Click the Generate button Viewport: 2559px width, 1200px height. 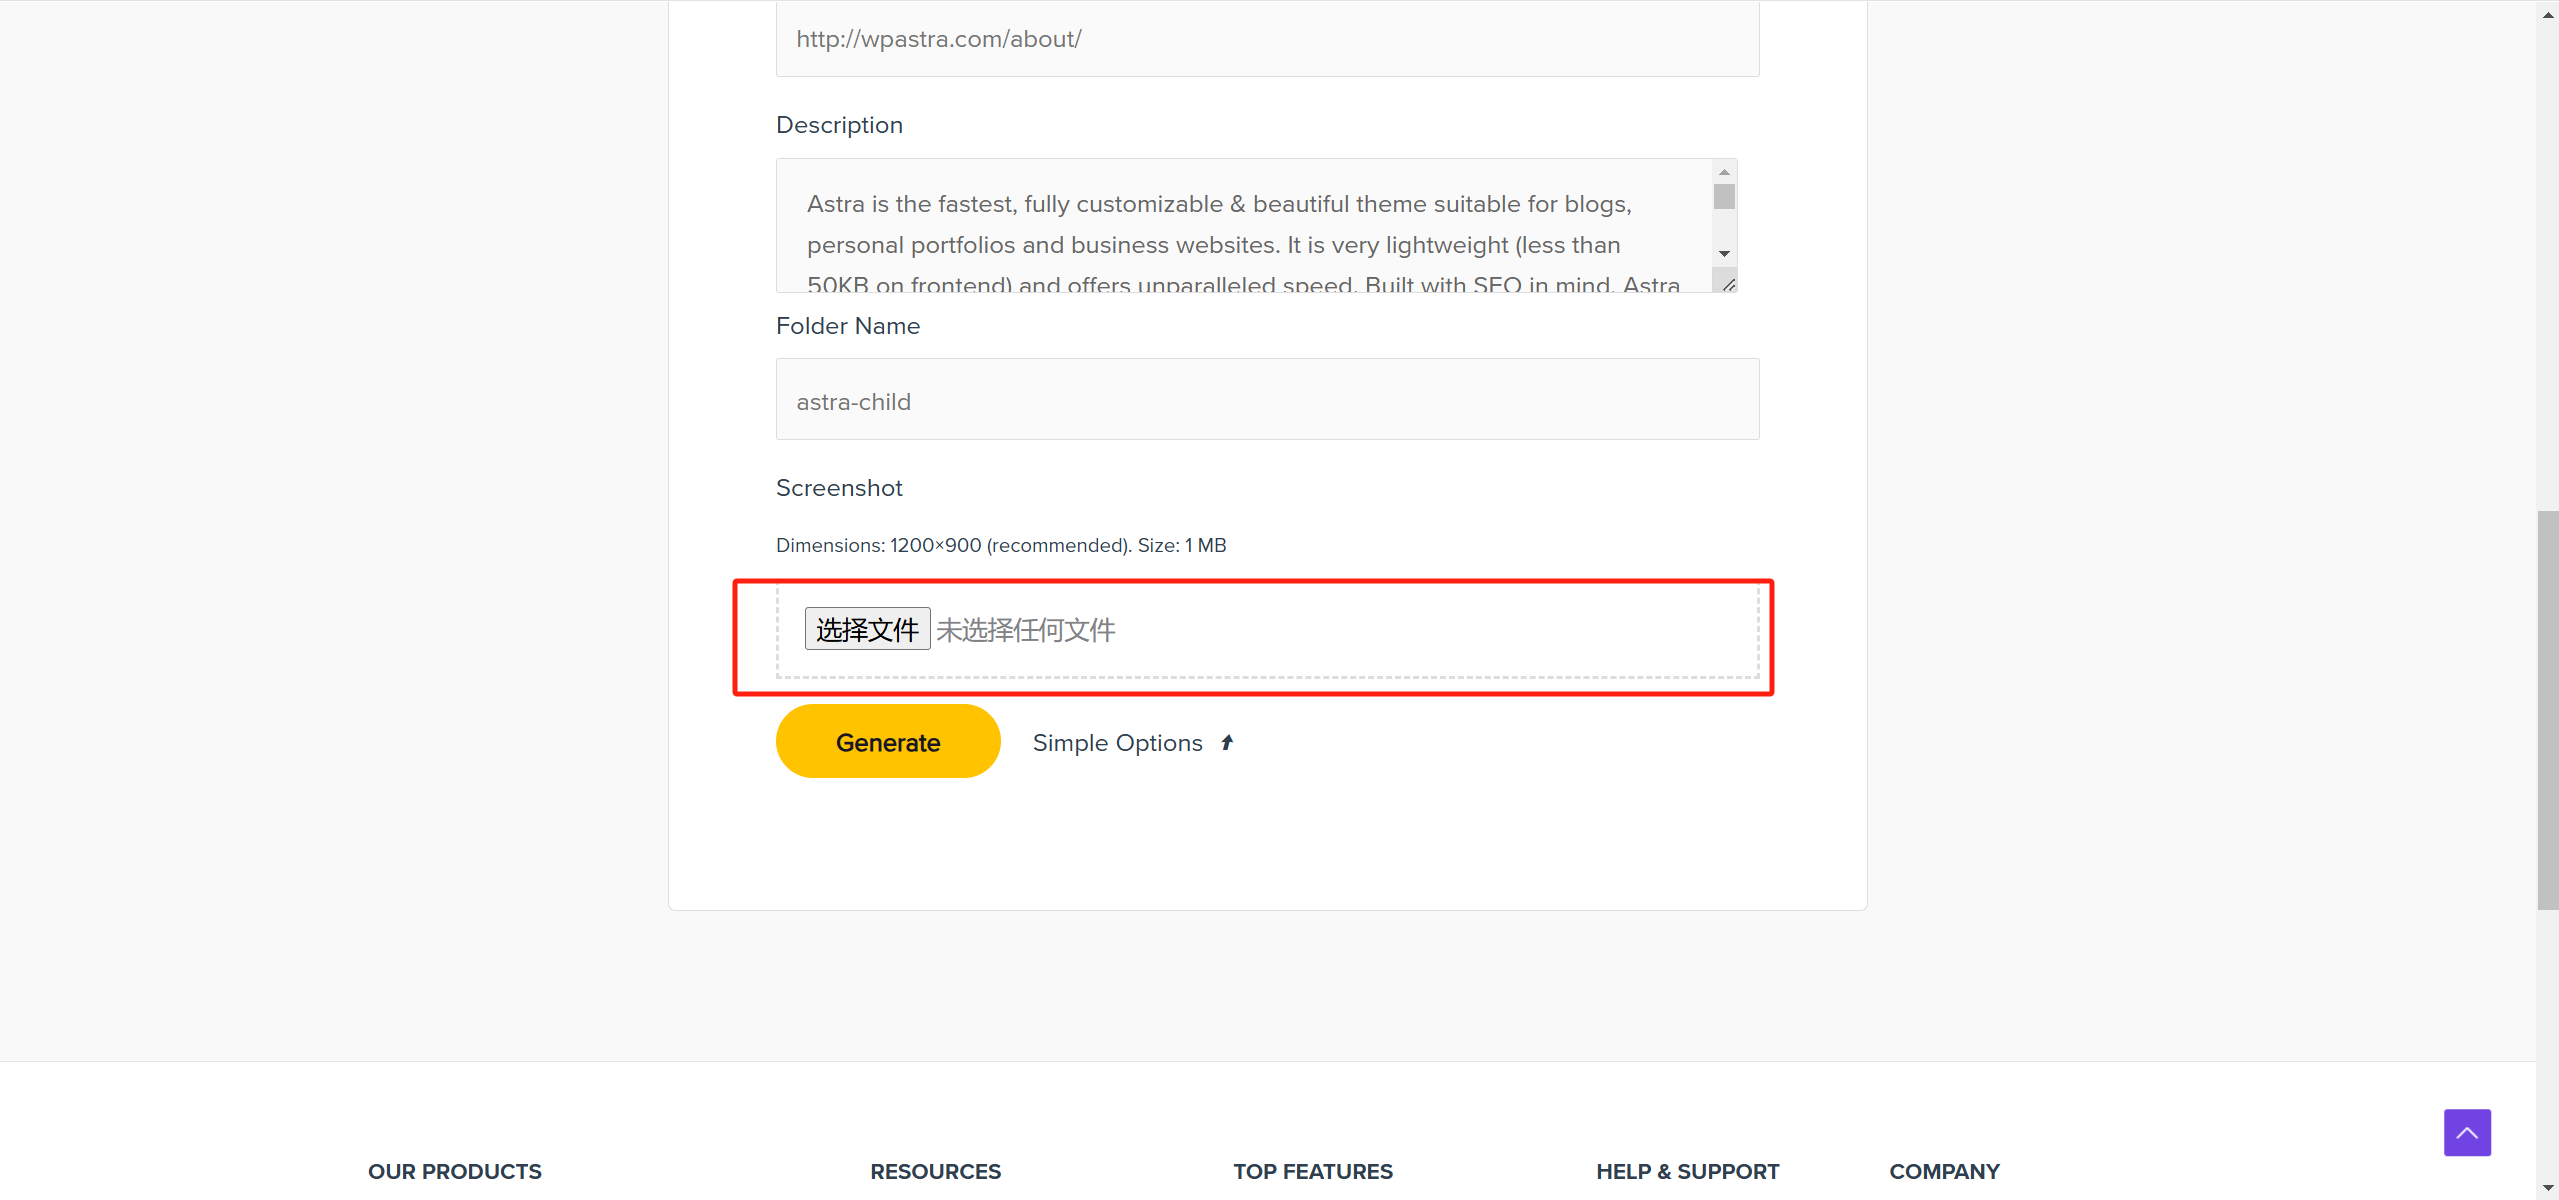pos(887,741)
